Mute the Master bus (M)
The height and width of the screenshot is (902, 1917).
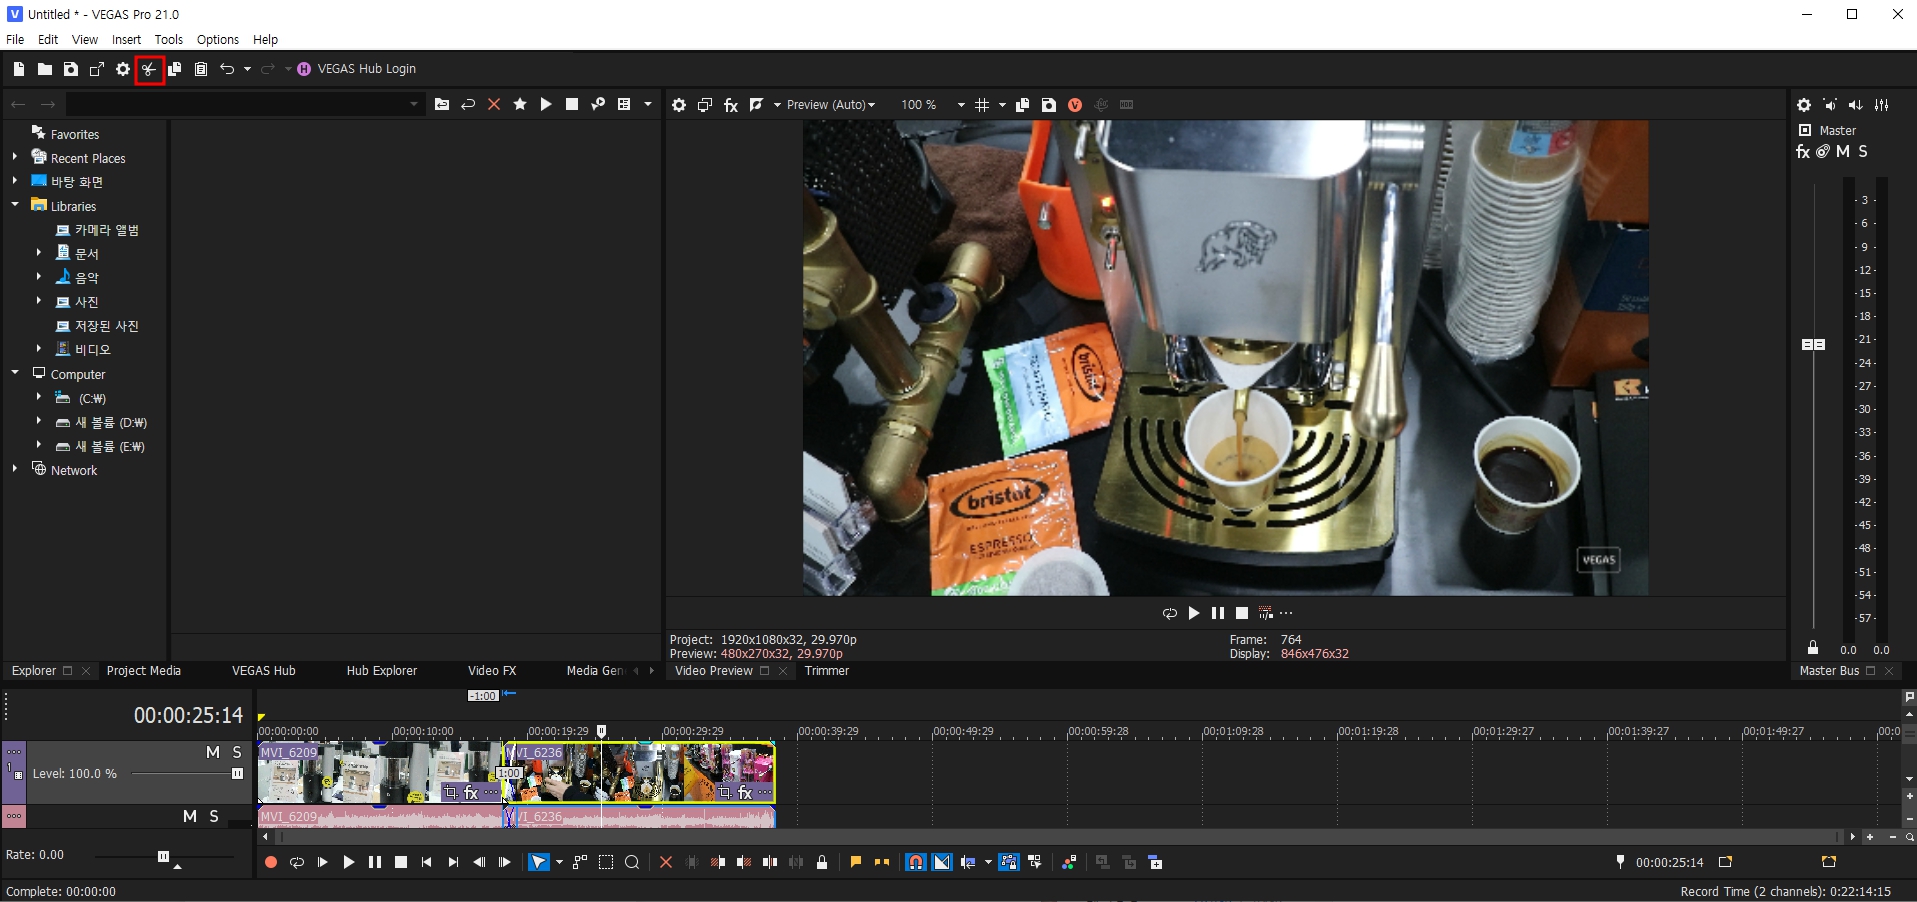[1842, 151]
